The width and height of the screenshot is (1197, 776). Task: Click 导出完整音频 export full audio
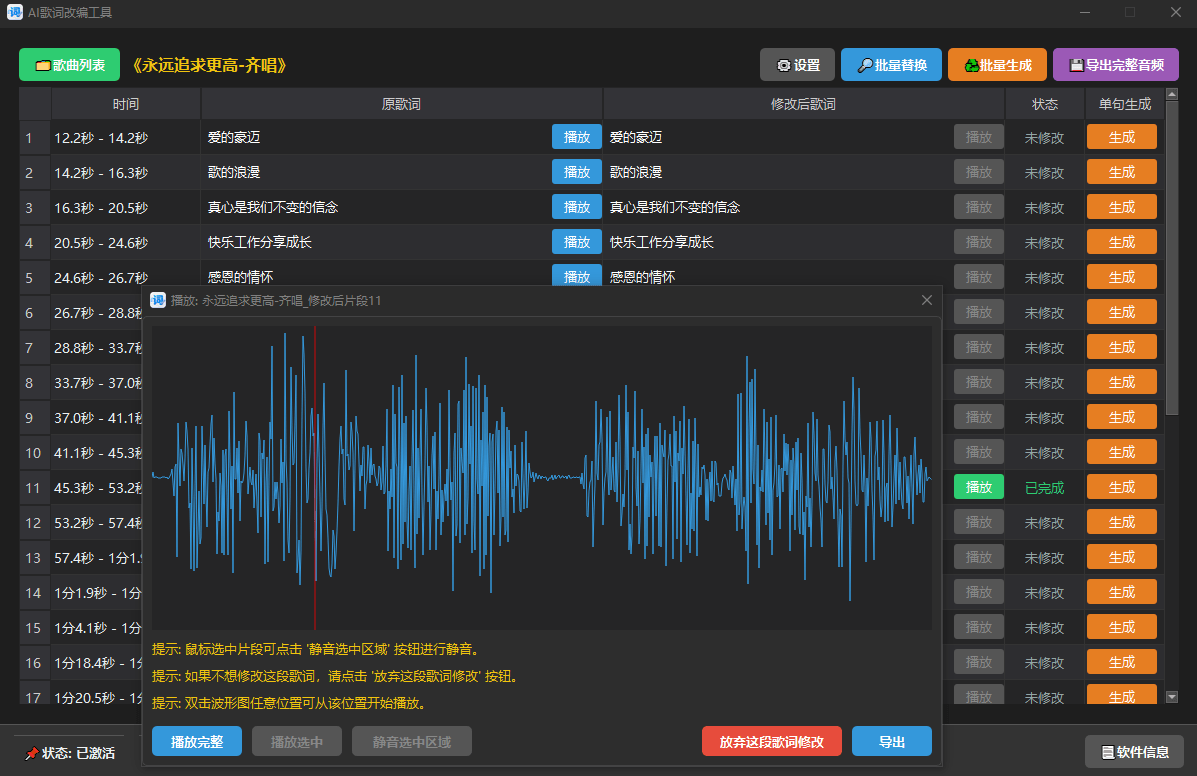coord(1115,65)
